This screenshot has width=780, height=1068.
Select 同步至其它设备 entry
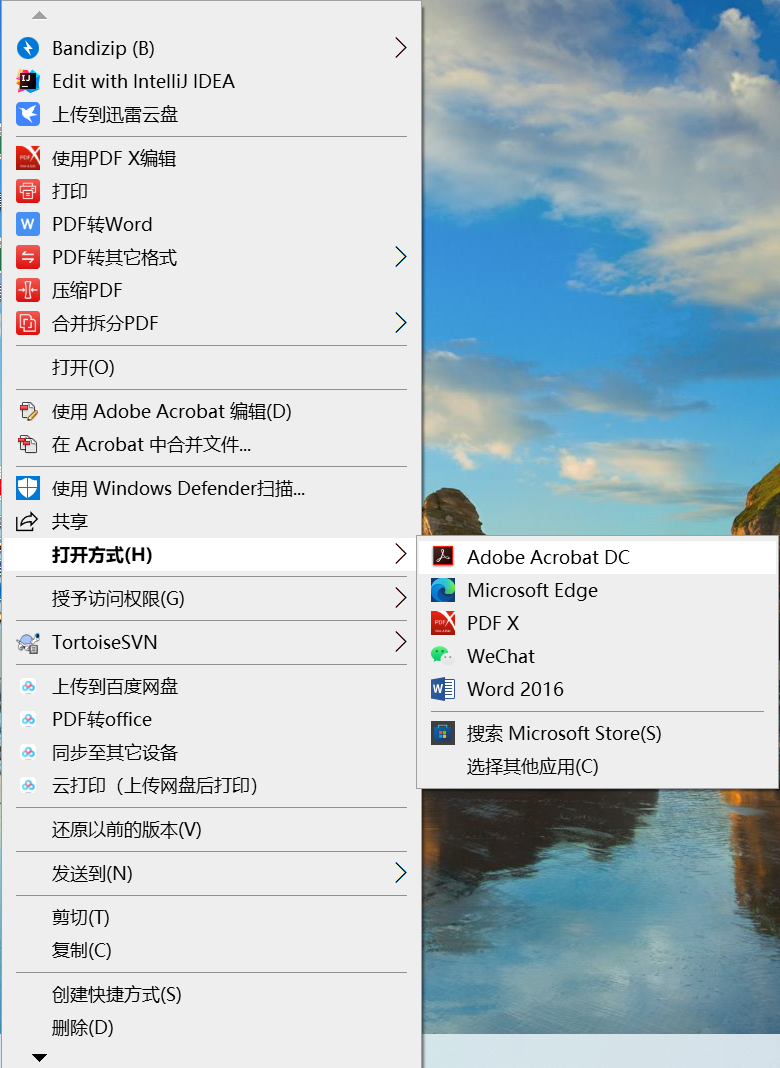(211, 752)
